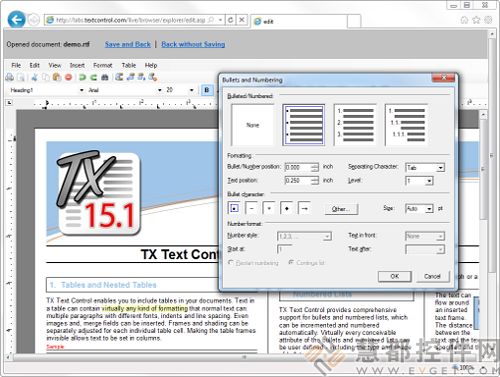This screenshot has height=377, width=500.
Task: Toggle the Bold formatting button
Action: point(207,90)
